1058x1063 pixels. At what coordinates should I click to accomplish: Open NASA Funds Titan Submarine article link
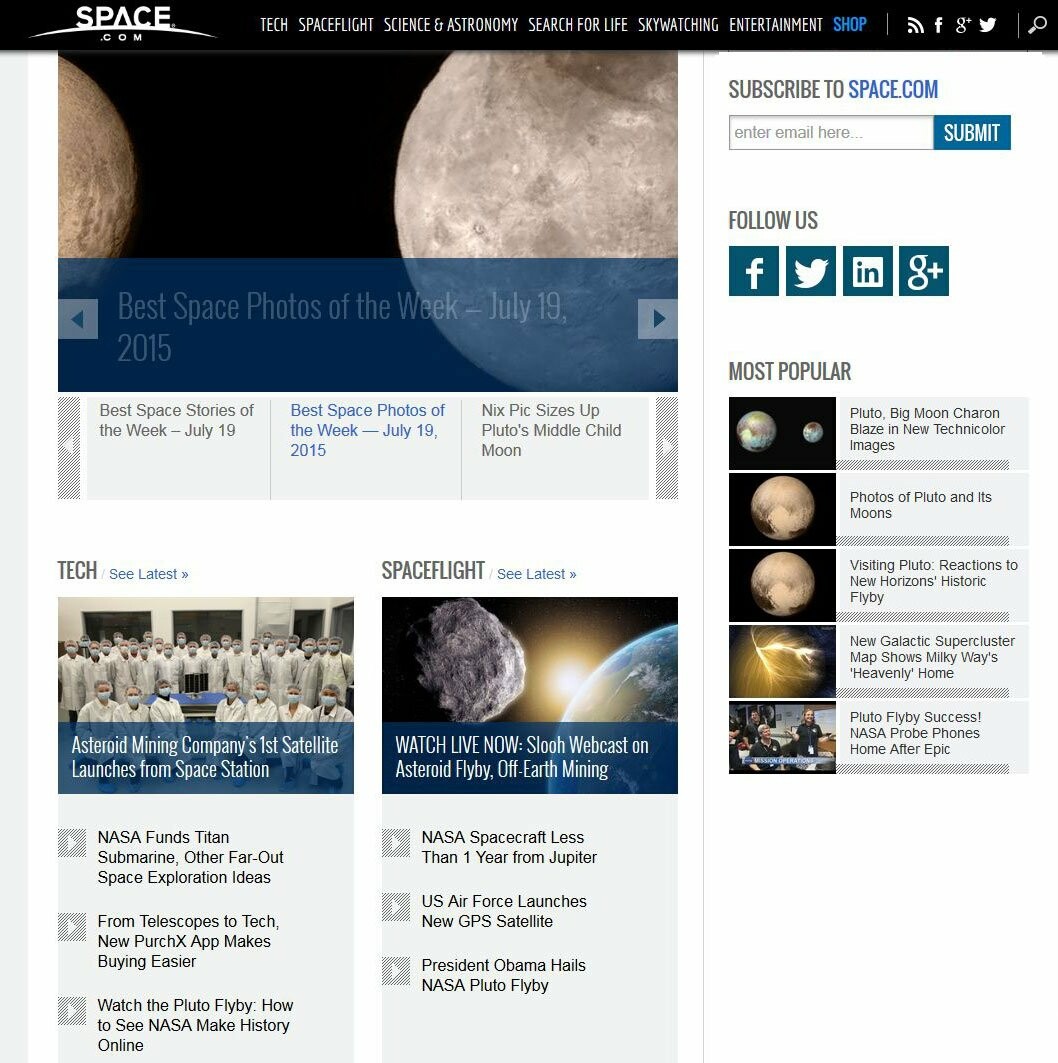pos(190,858)
